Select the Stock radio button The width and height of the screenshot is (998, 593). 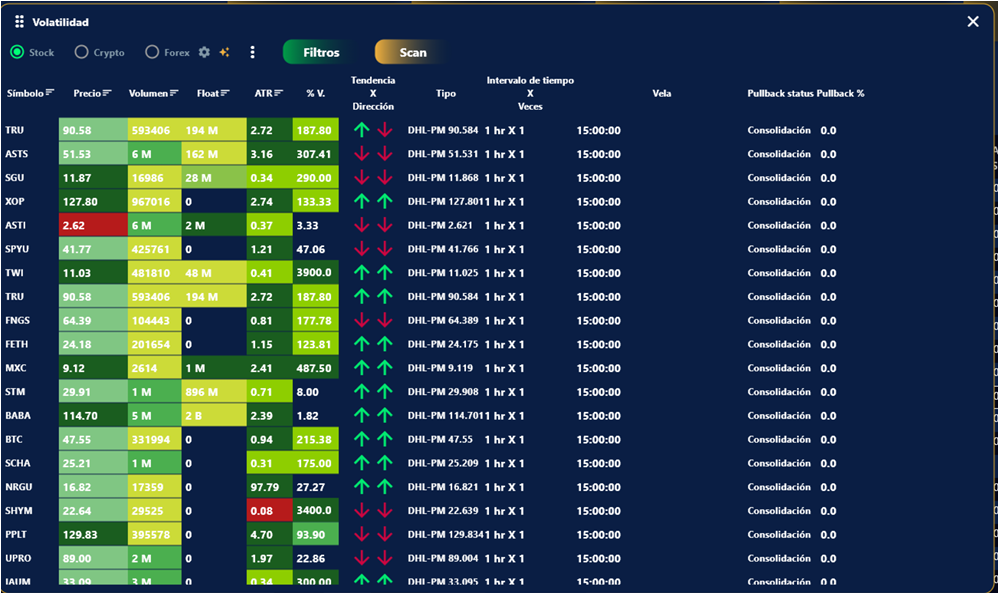17,52
